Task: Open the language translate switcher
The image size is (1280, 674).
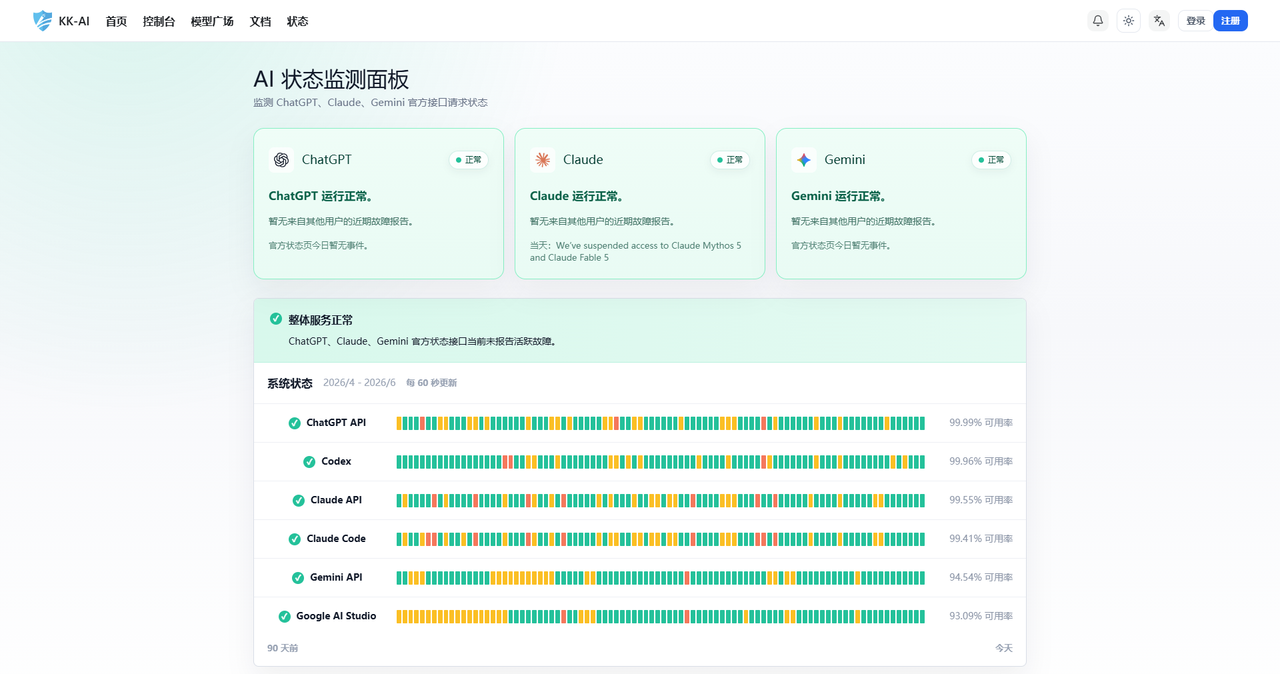Action: pos(1159,20)
